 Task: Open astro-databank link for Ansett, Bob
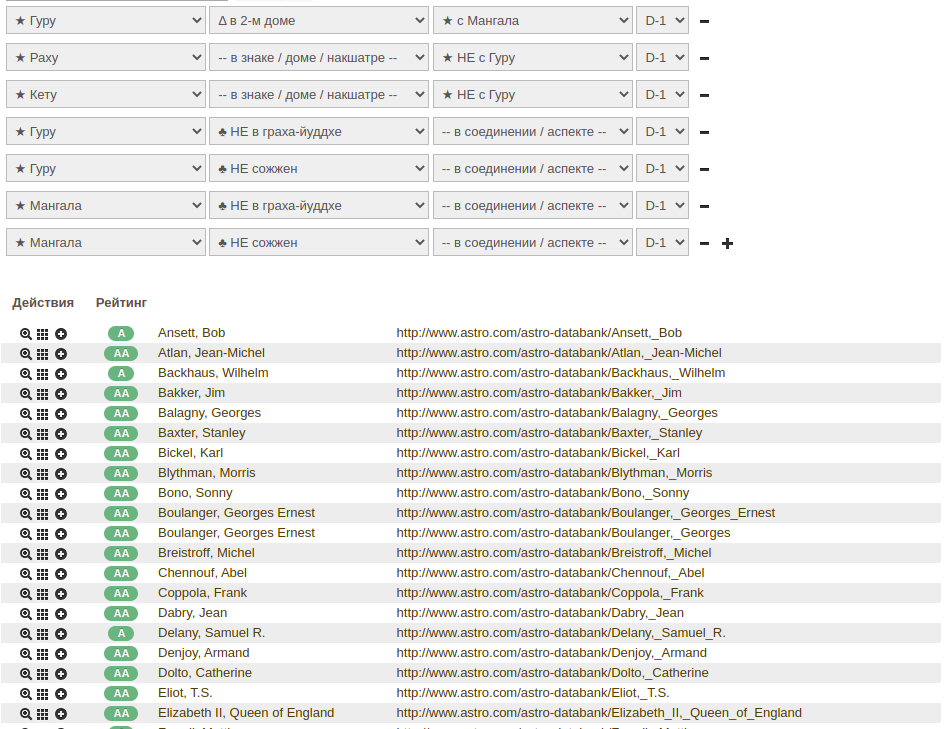tap(539, 333)
